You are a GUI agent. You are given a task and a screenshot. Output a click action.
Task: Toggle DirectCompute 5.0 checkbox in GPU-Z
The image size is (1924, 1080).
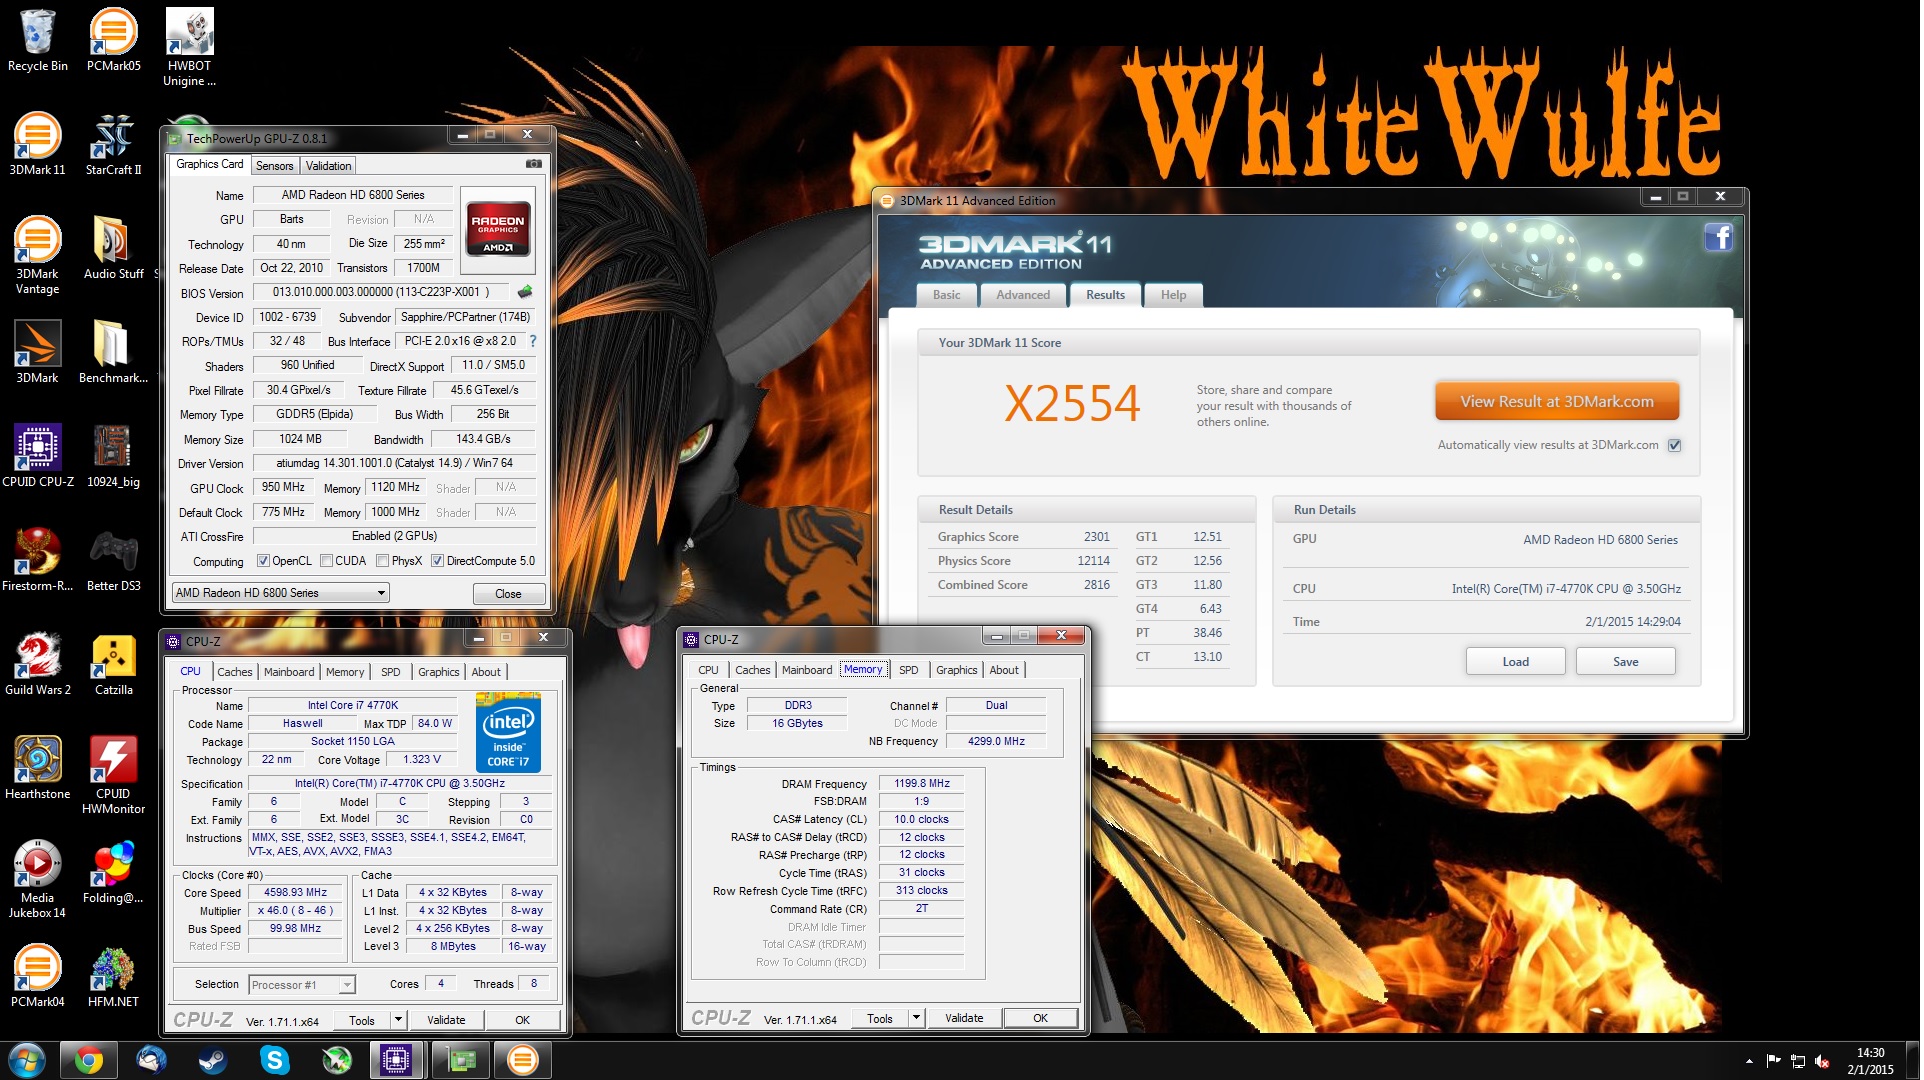[x=437, y=561]
